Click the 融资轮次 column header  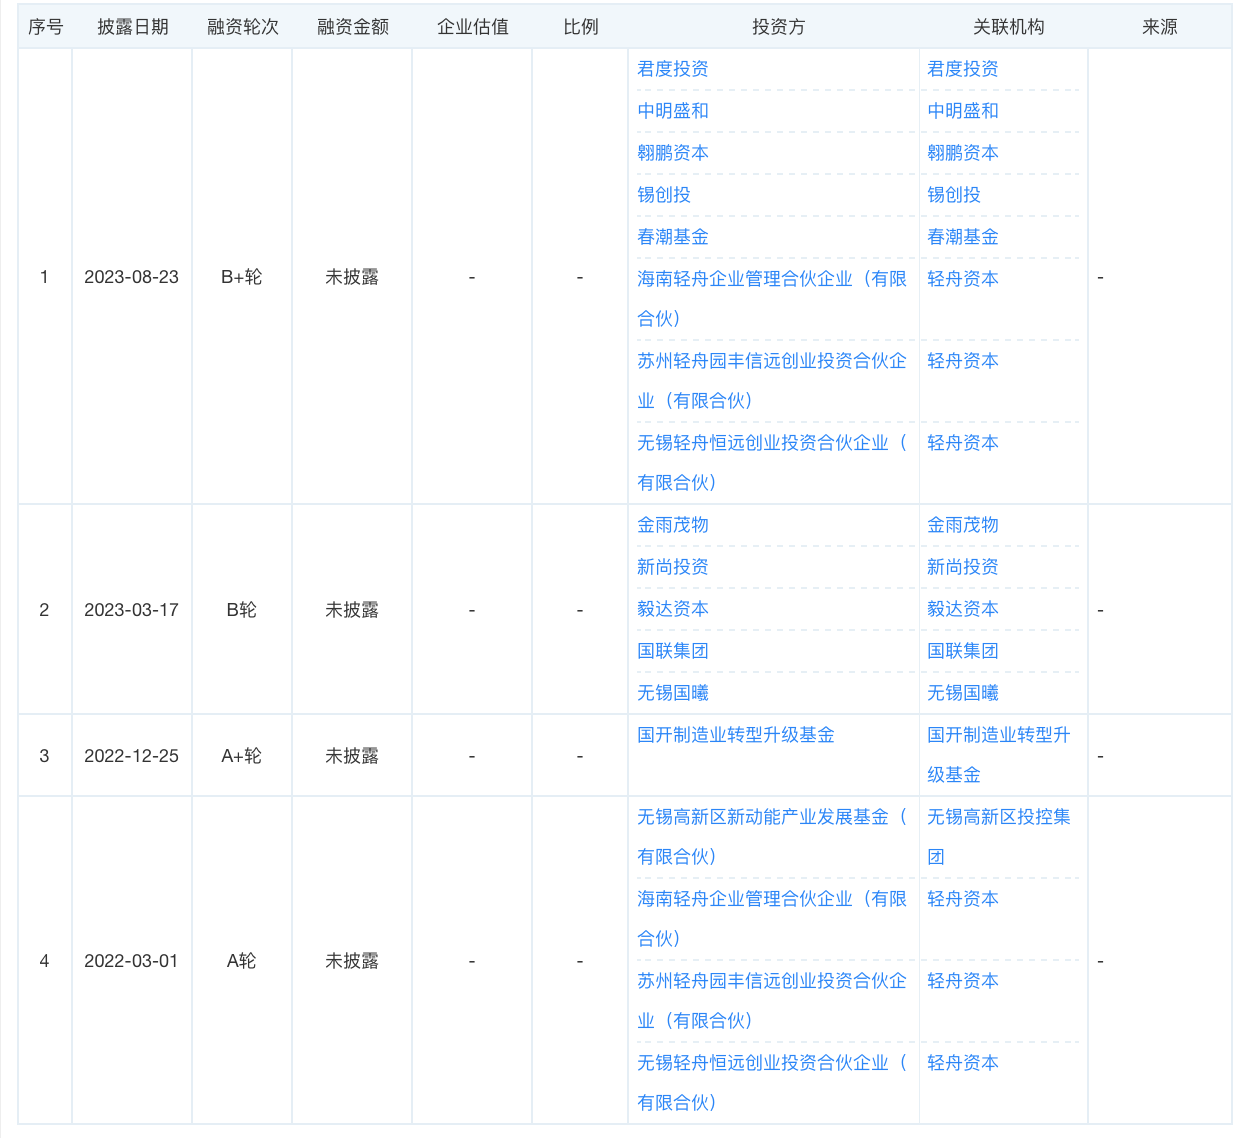coord(242,27)
